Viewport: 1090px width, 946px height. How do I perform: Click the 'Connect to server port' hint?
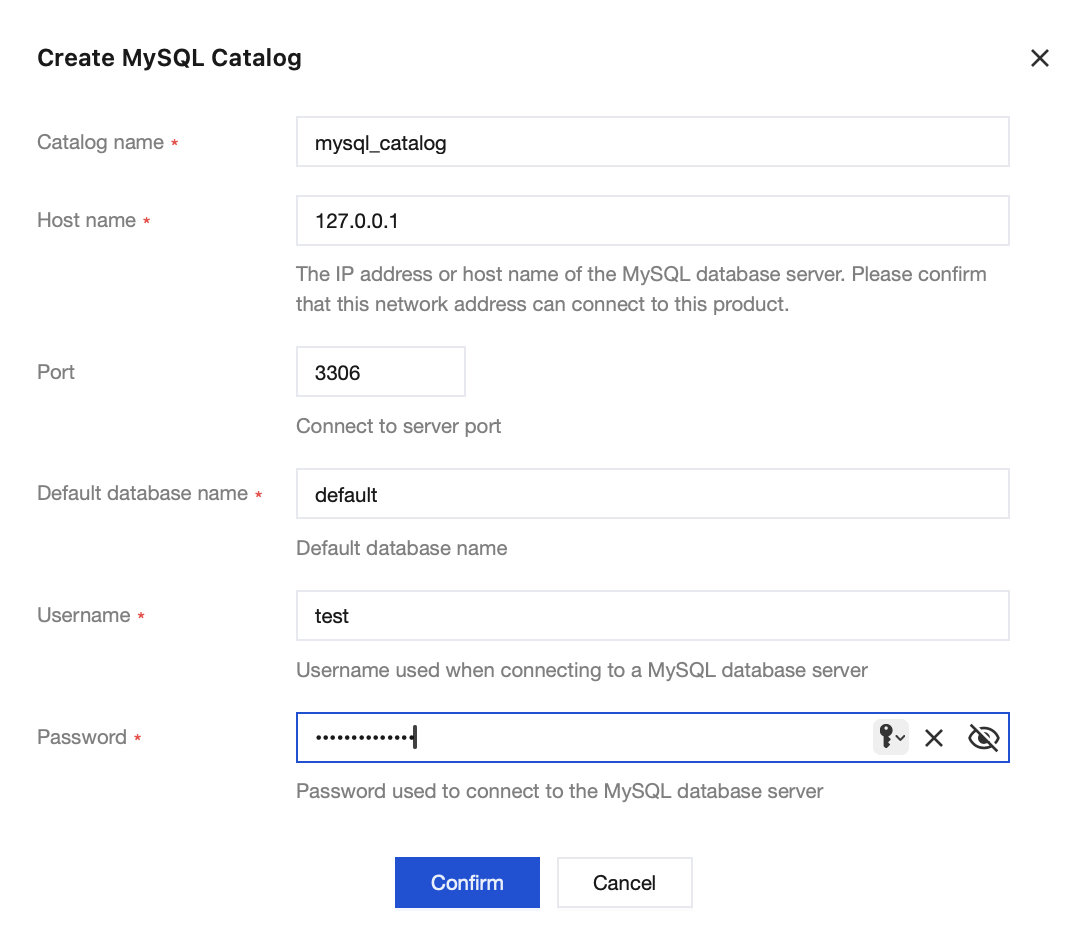(x=398, y=426)
